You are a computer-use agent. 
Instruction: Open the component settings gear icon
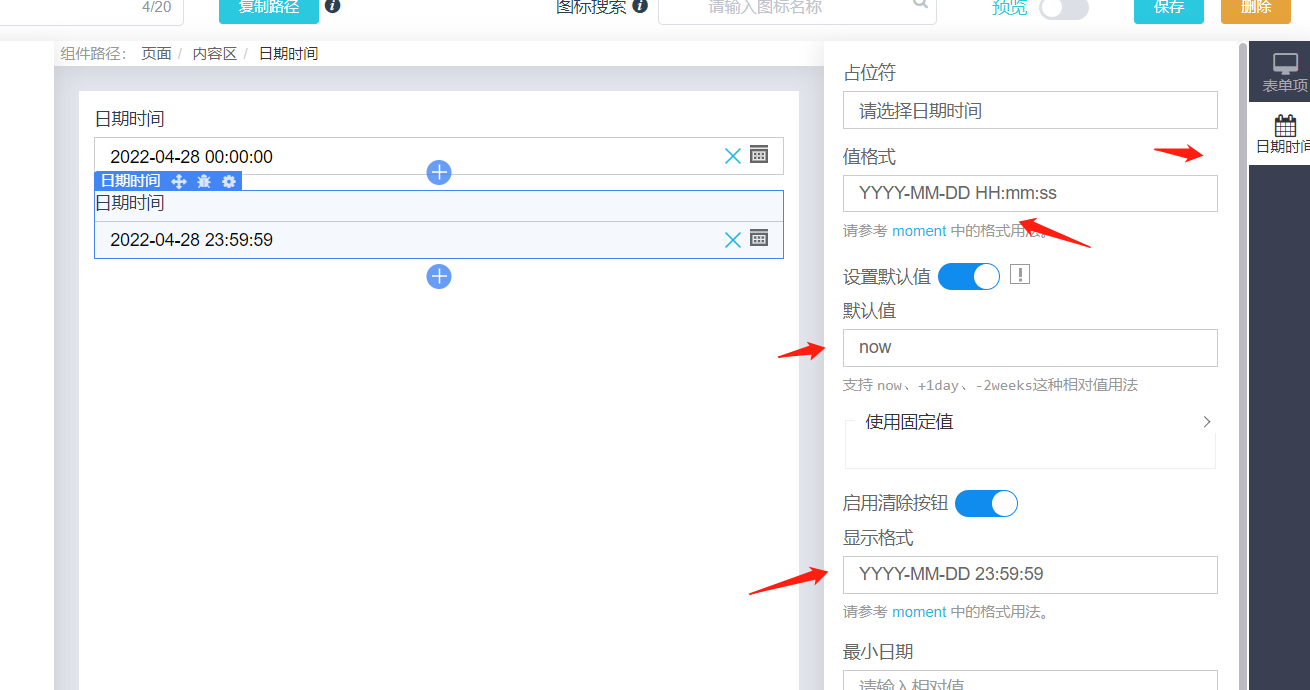229,181
